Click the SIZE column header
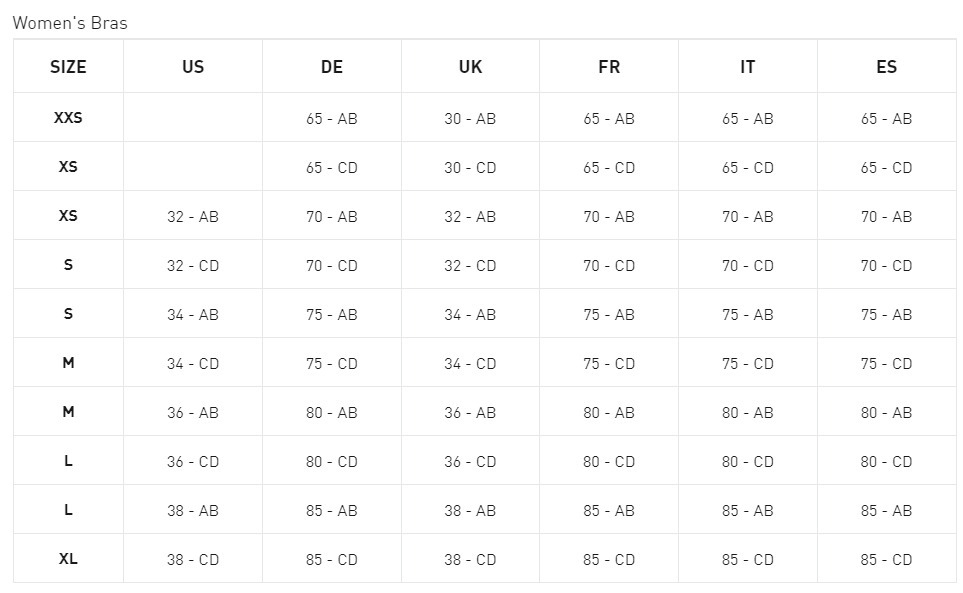 pos(68,67)
